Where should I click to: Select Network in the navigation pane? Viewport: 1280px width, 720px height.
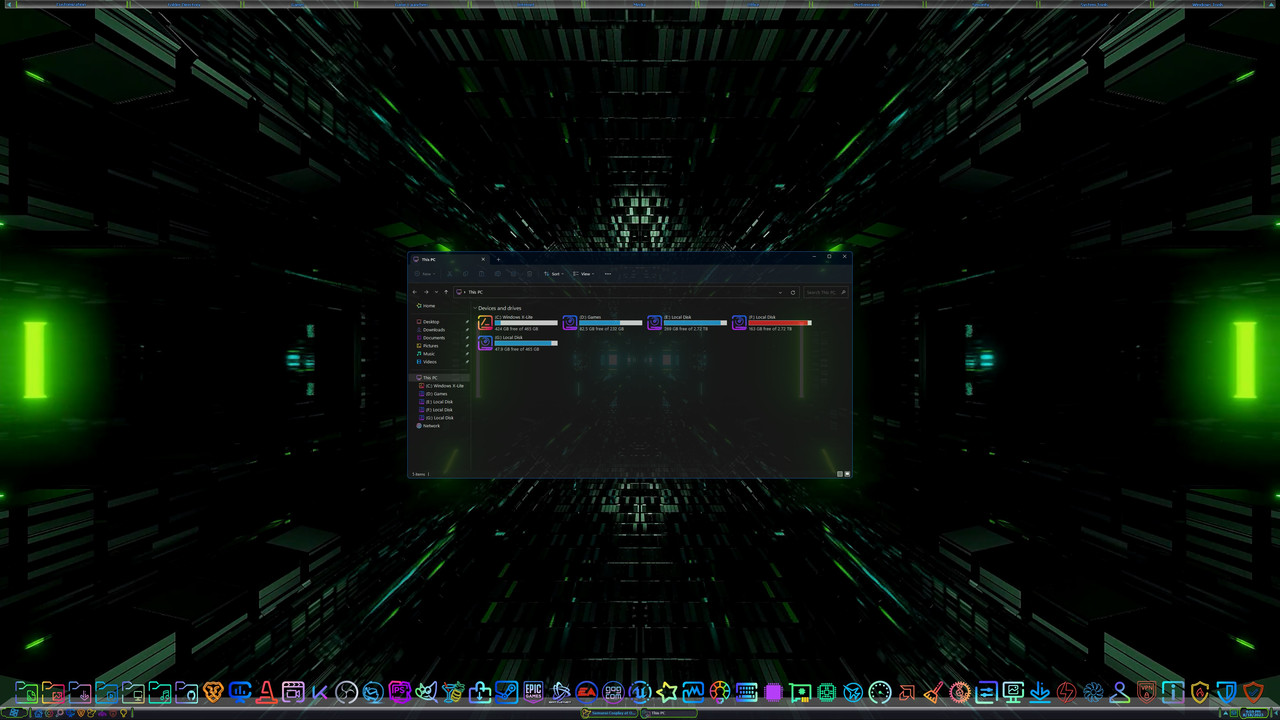[430, 426]
